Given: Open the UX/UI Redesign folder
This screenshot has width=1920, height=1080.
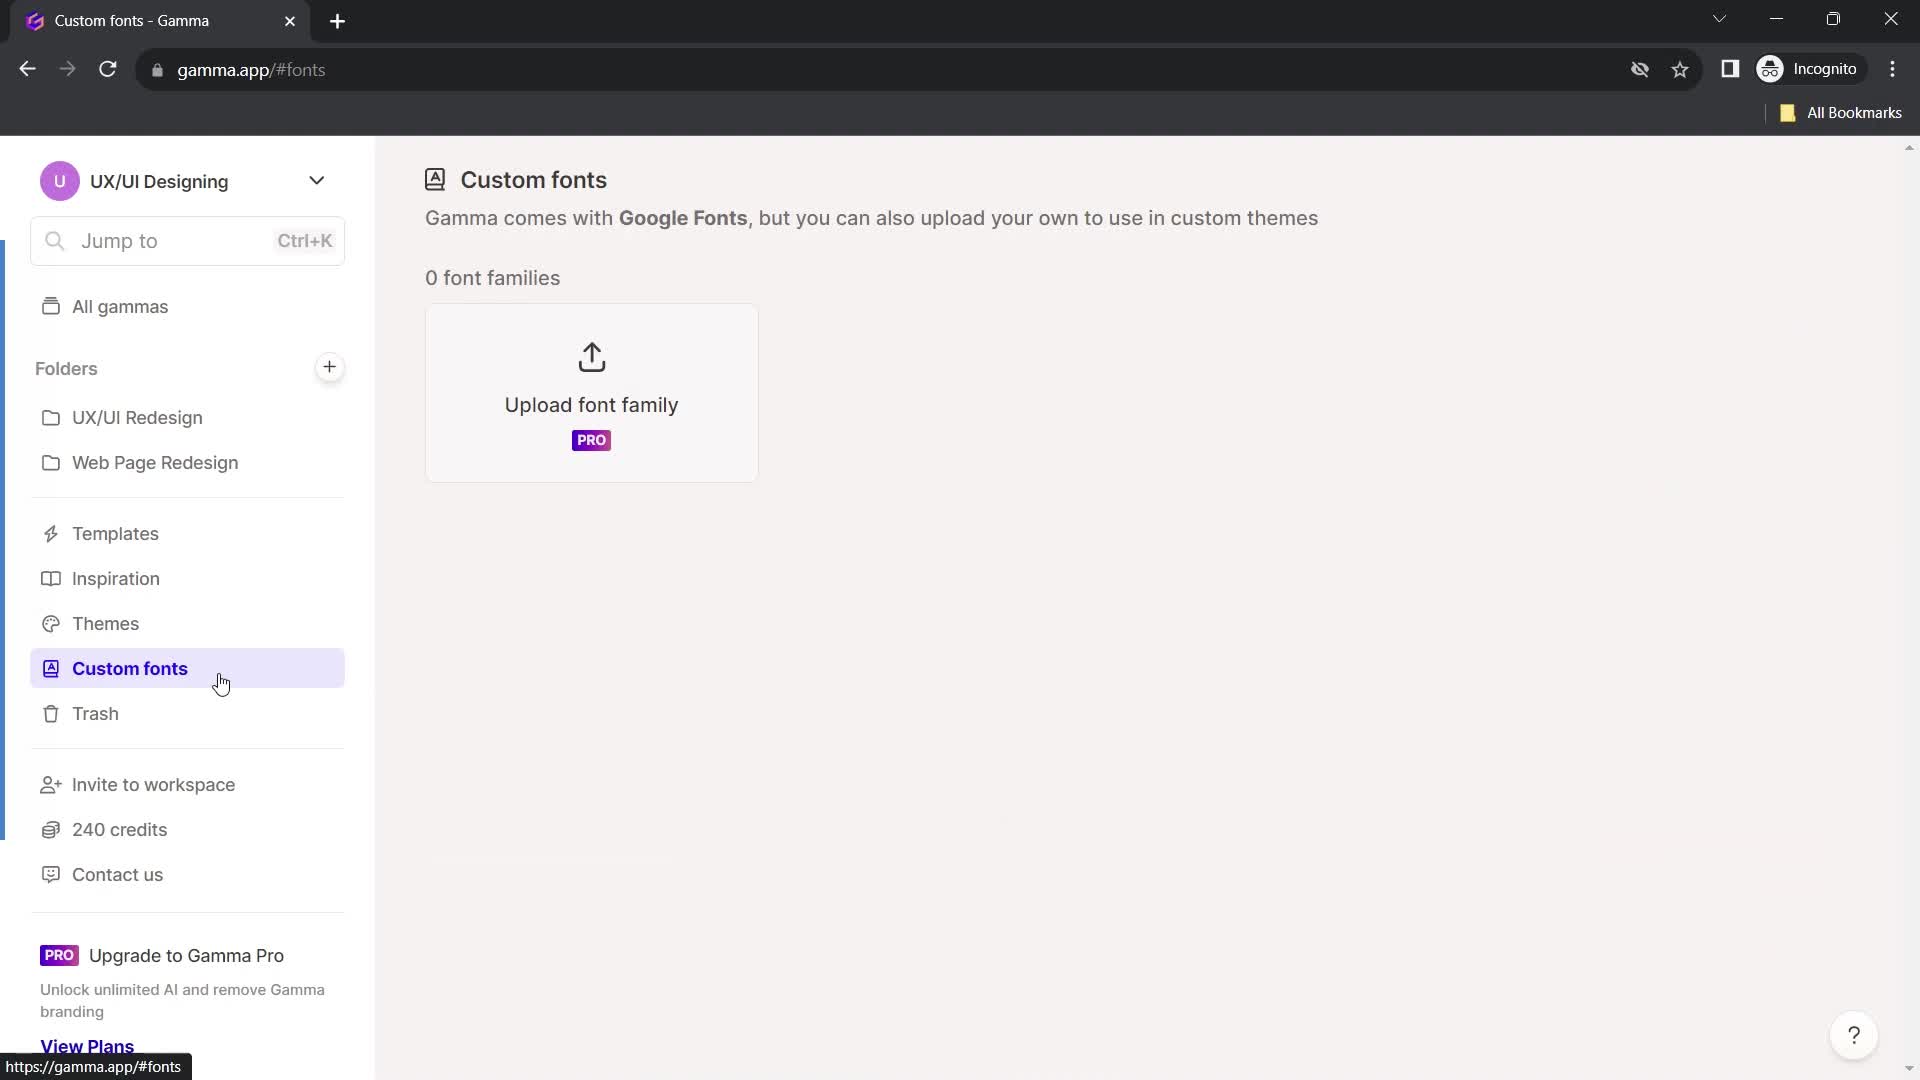Looking at the screenshot, I should [137, 418].
